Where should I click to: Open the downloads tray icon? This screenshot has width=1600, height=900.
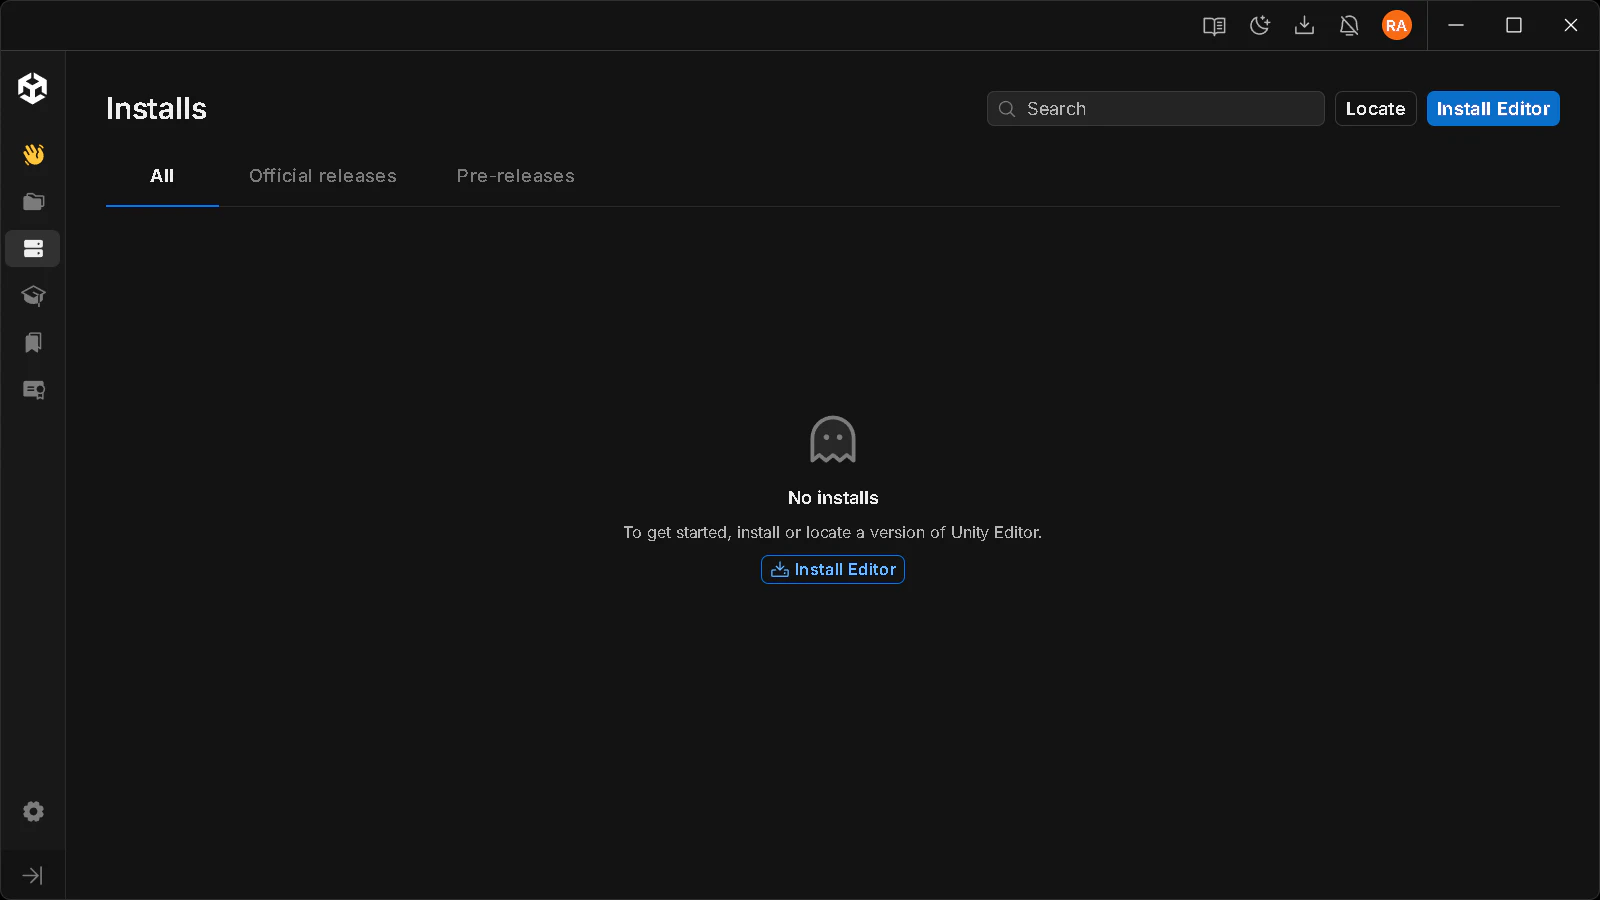click(x=1304, y=26)
